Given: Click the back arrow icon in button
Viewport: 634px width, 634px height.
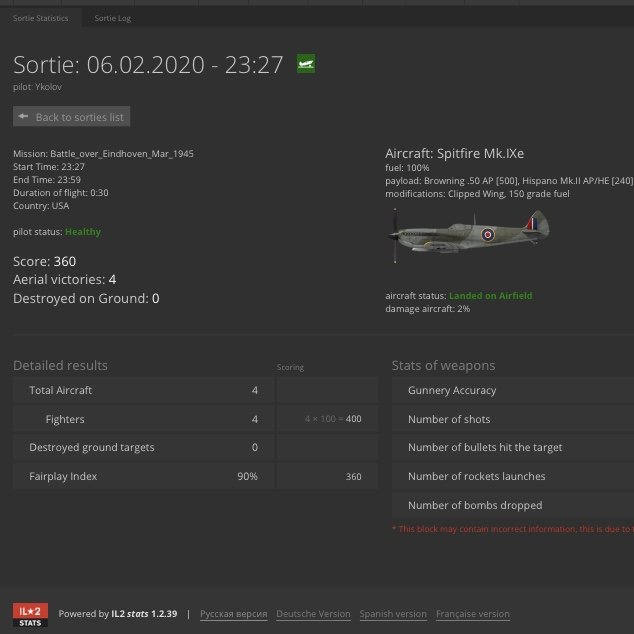Looking at the screenshot, I should coord(23,116).
